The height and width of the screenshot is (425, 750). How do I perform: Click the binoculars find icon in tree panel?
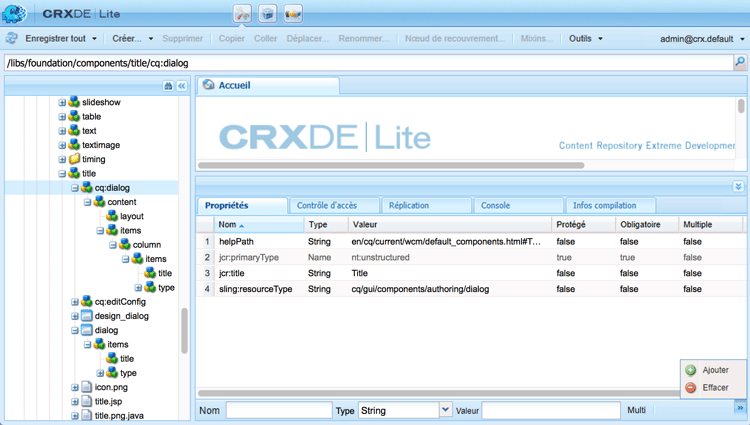pos(168,86)
